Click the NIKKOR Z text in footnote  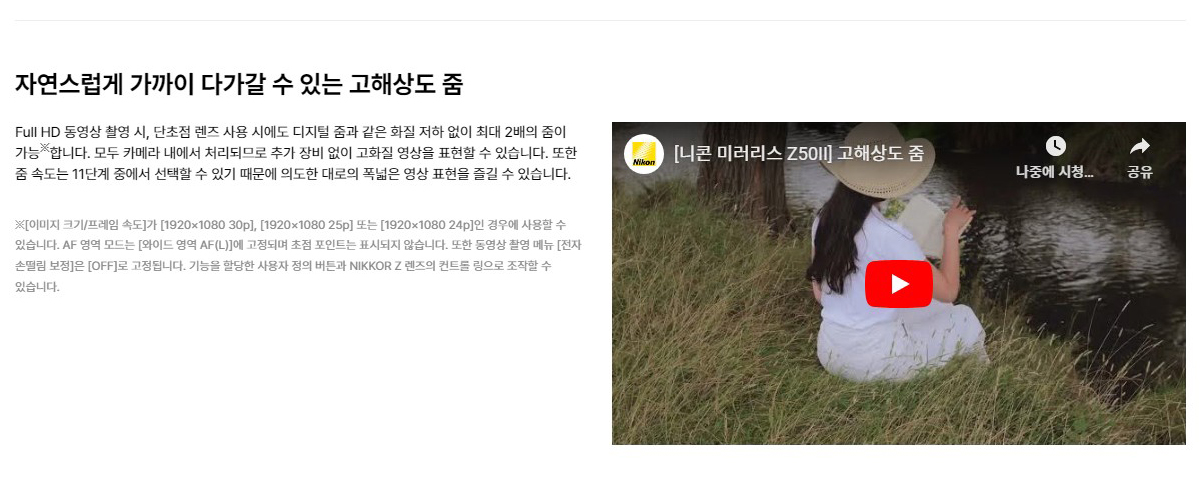point(383,266)
